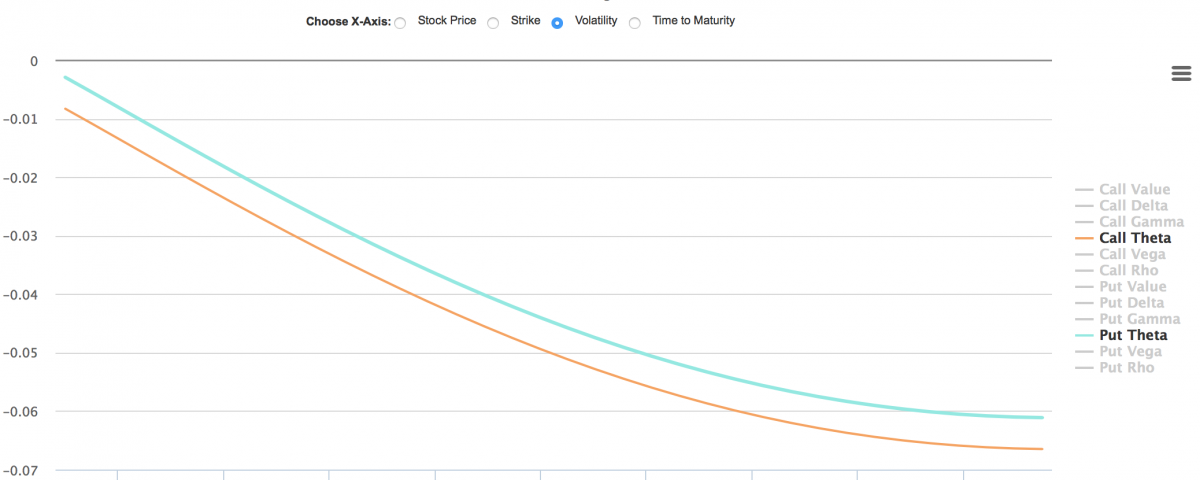The height and width of the screenshot is (480, 1200).
Task: Choose the Volatility radio button
Action: pyautogui.click(x=557, y=23)
